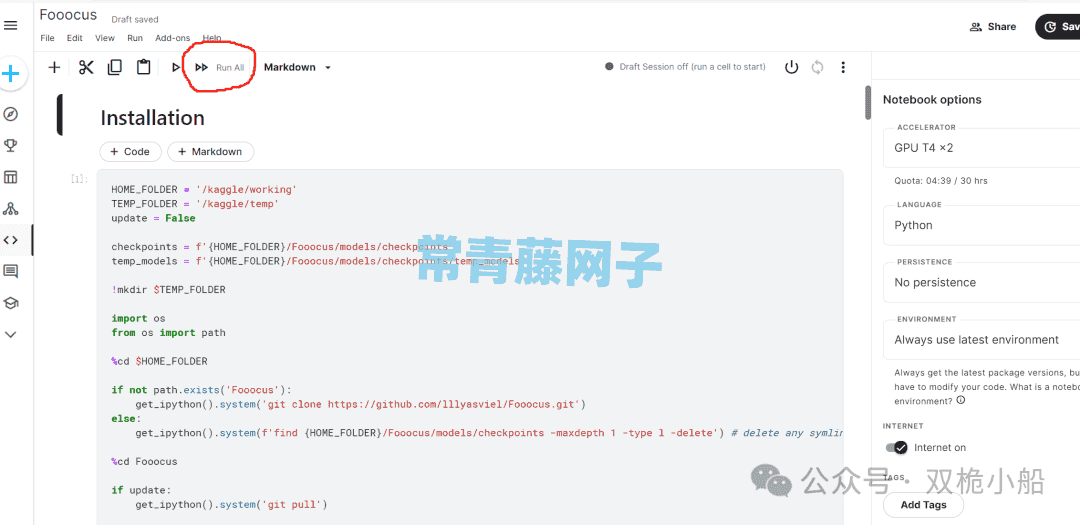Image resolution: width=1080 pixels, height=525 pixels.
Task: Expand More chevron in left sidebar
Action: (10, 334)
